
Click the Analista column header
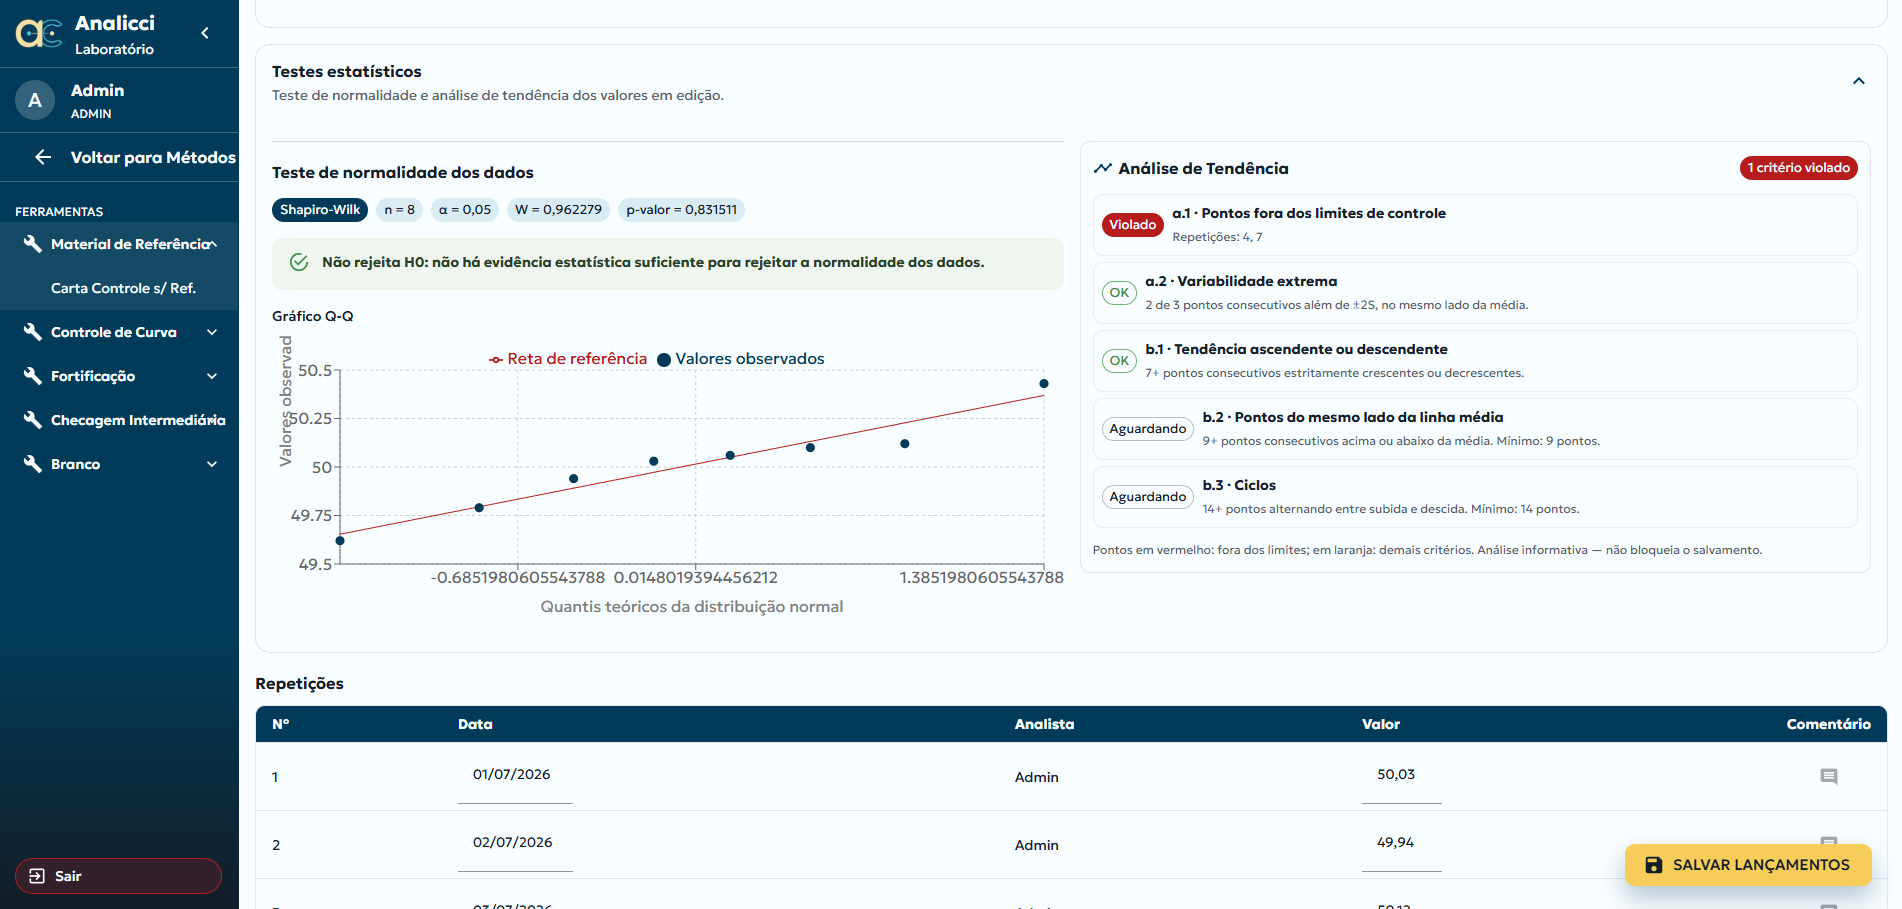coord(1044,724)
